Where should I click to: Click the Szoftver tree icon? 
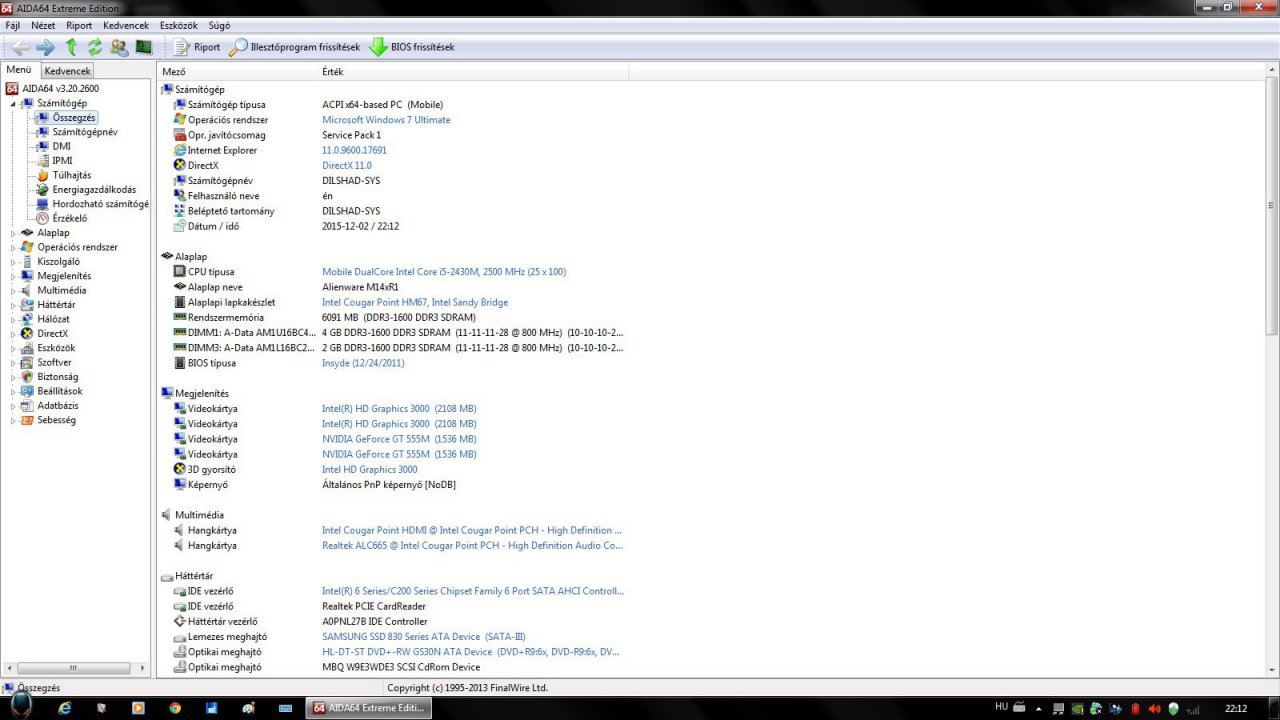pyautogui.click(x=27, y=362)
